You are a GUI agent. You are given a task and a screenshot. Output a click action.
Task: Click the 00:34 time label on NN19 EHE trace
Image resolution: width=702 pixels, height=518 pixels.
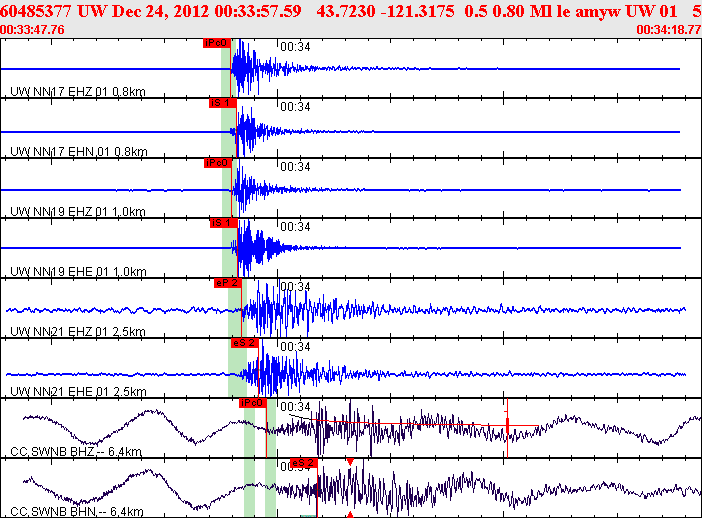[x=295, y=227]
